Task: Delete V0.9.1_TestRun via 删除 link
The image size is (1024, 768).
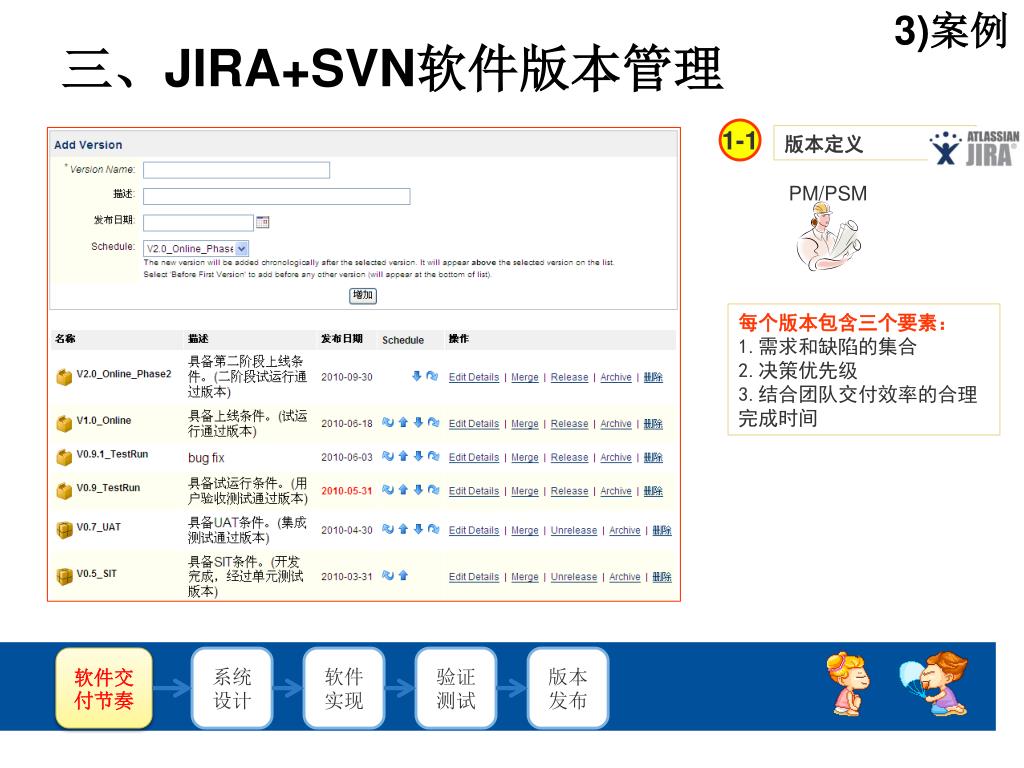Action: (652, 457)
